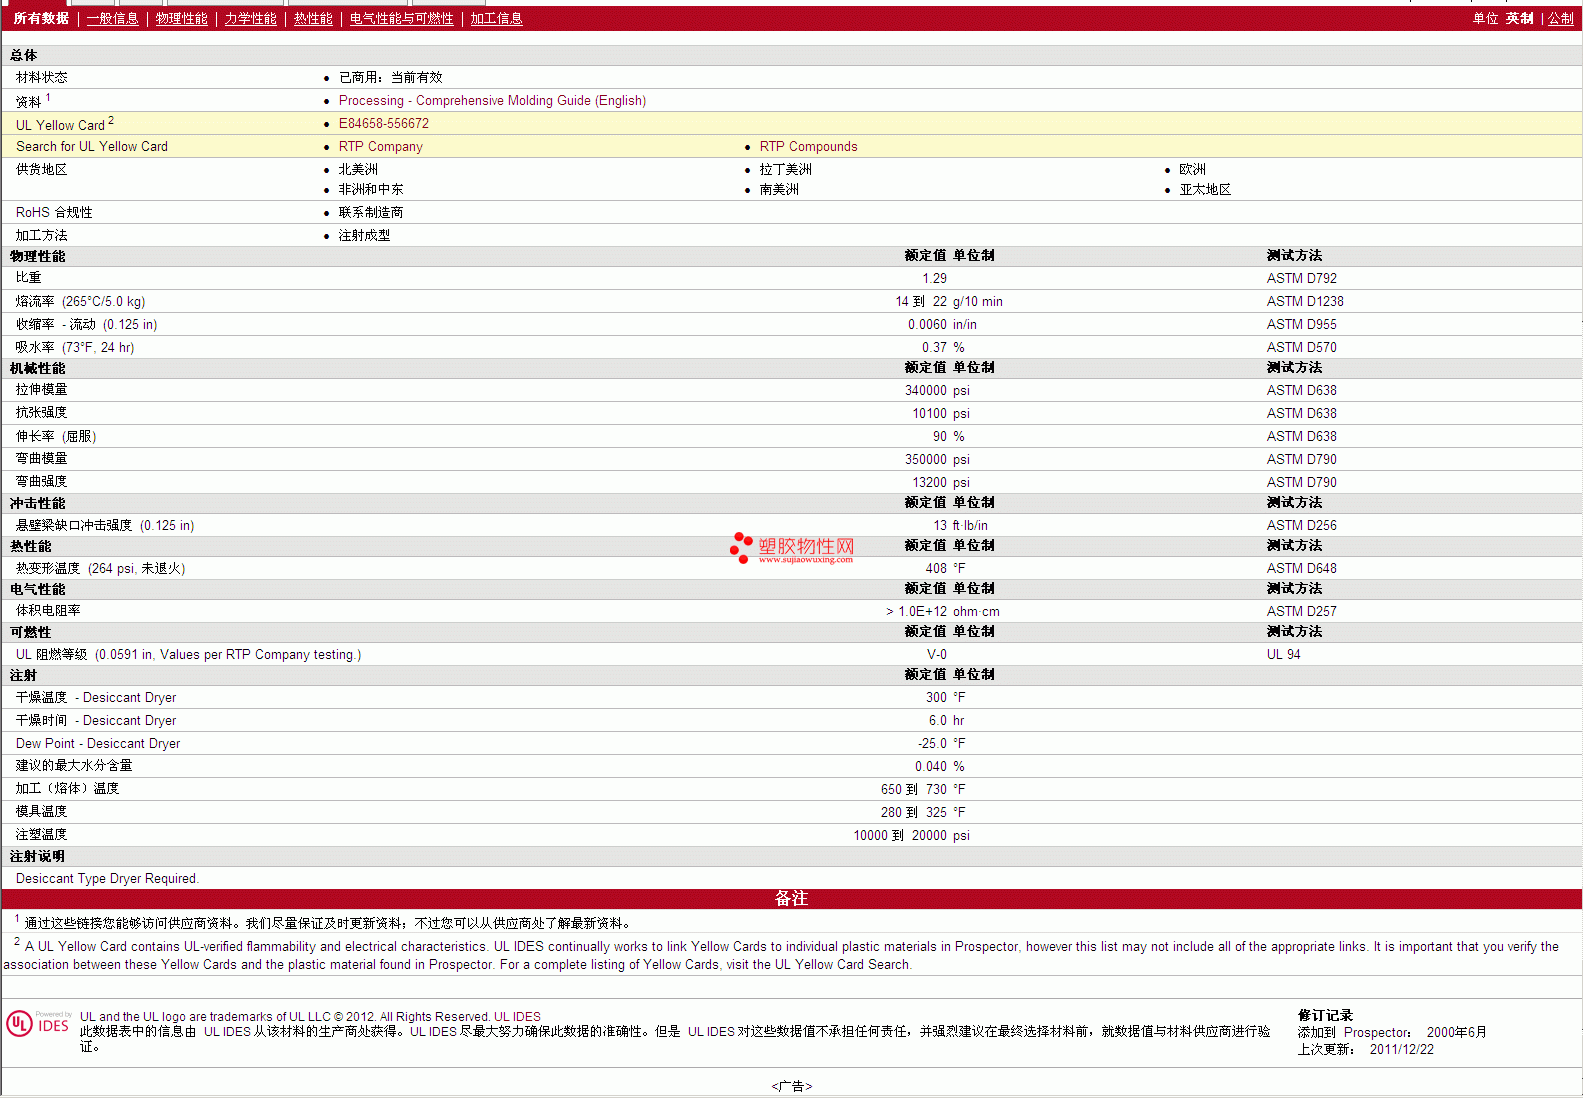Switch units to 公制

[x=1560, y=18]
